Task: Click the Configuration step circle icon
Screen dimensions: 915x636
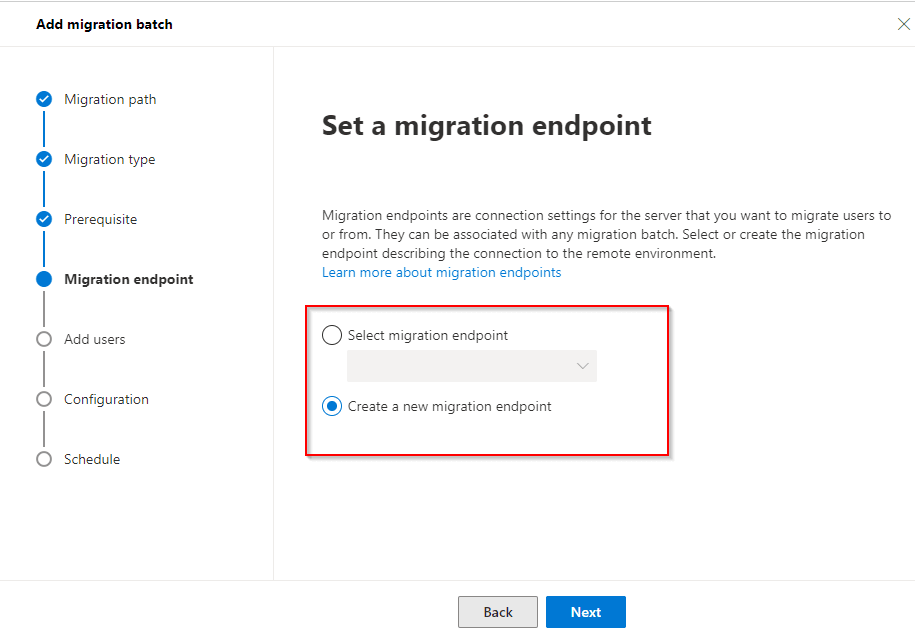Action: (x=44, y=399)
